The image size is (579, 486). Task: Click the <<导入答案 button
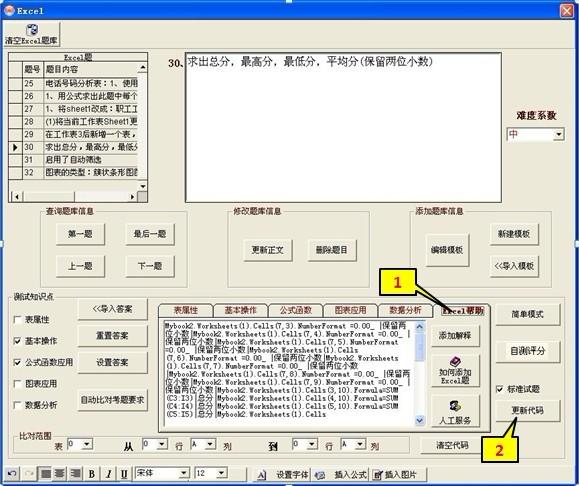tap(113, 309)
